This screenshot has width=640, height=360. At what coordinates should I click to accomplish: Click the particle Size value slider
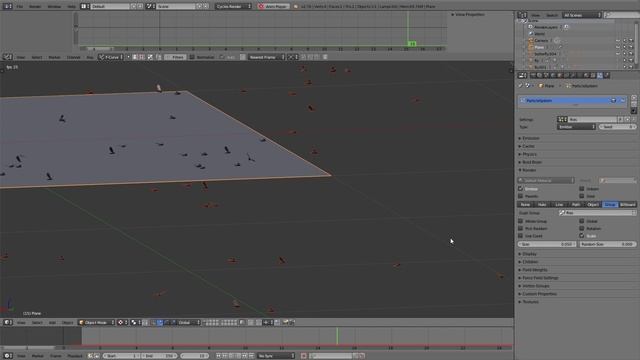pyautogui.click(x=547, y=244)
